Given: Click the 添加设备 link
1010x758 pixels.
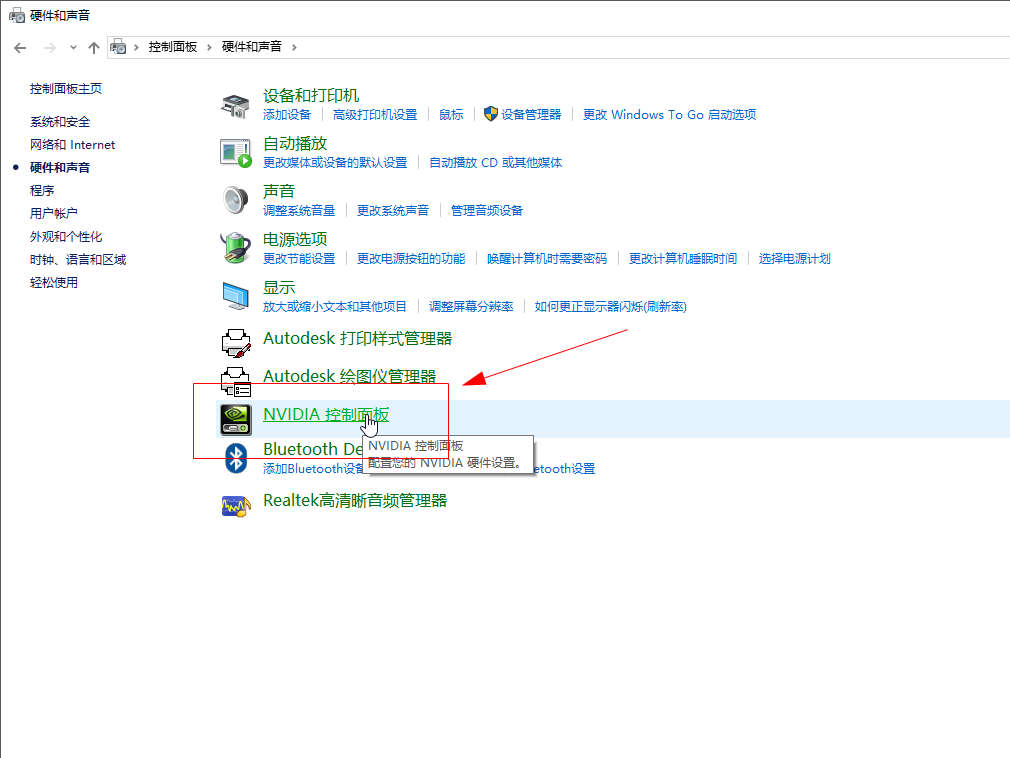Looking at the screenshot, I should coord(287,115).
